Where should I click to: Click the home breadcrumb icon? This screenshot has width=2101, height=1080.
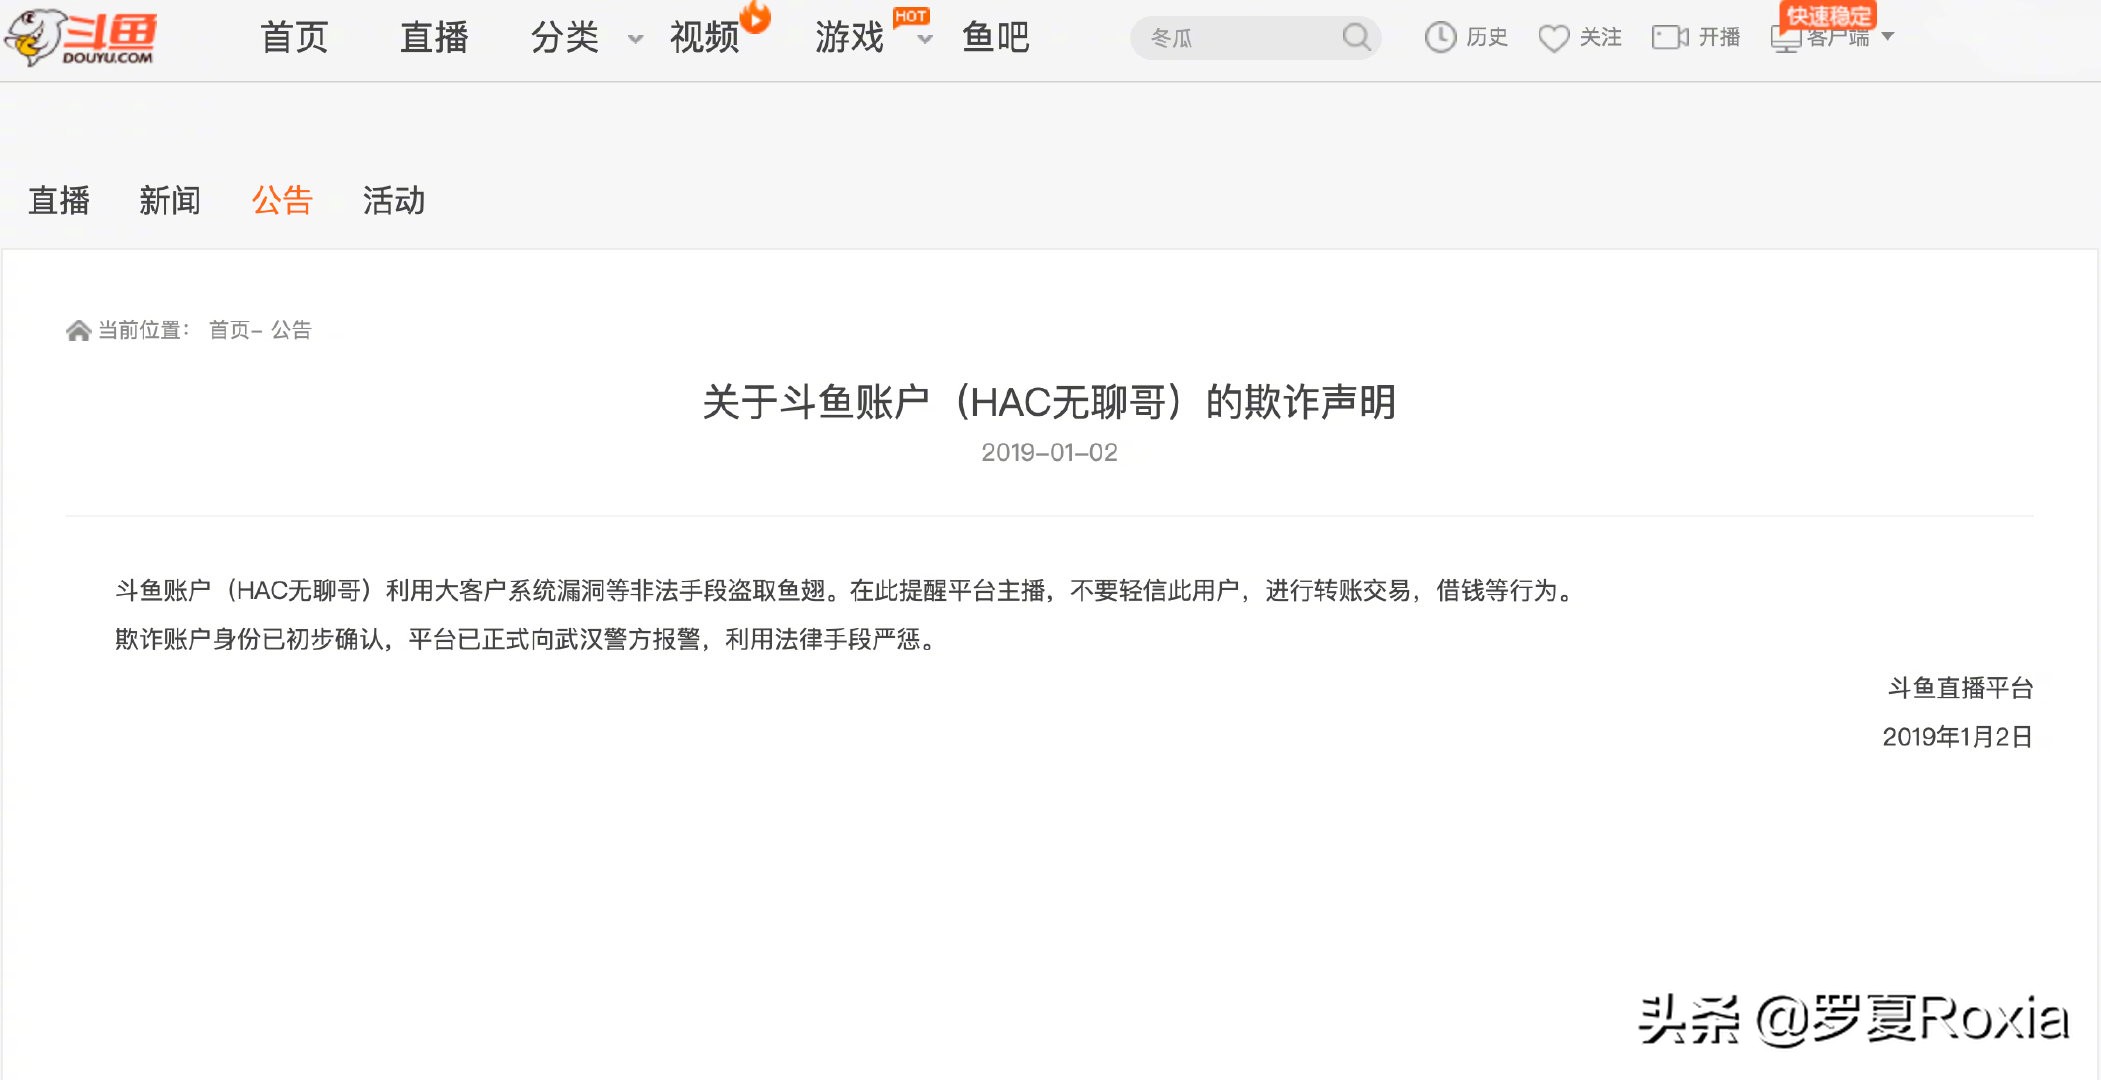click(78, 331)
